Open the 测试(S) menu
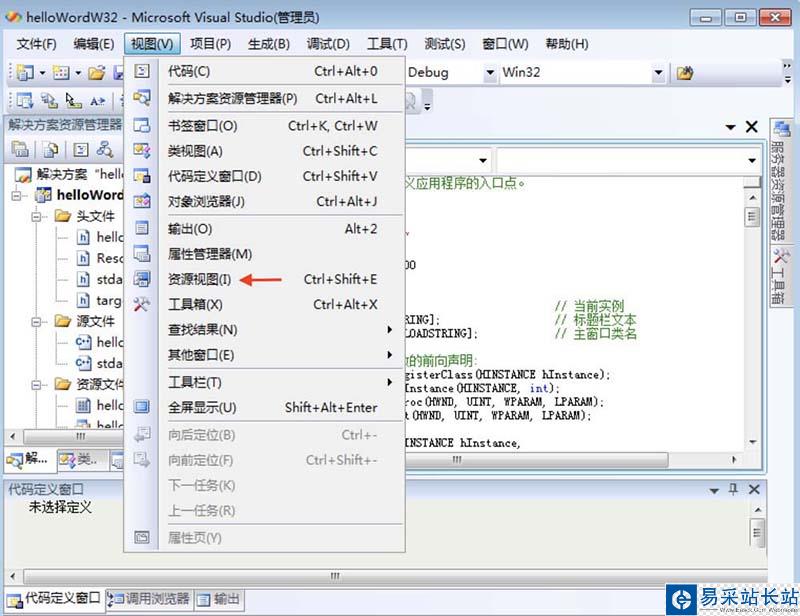 tap(445, 44)
